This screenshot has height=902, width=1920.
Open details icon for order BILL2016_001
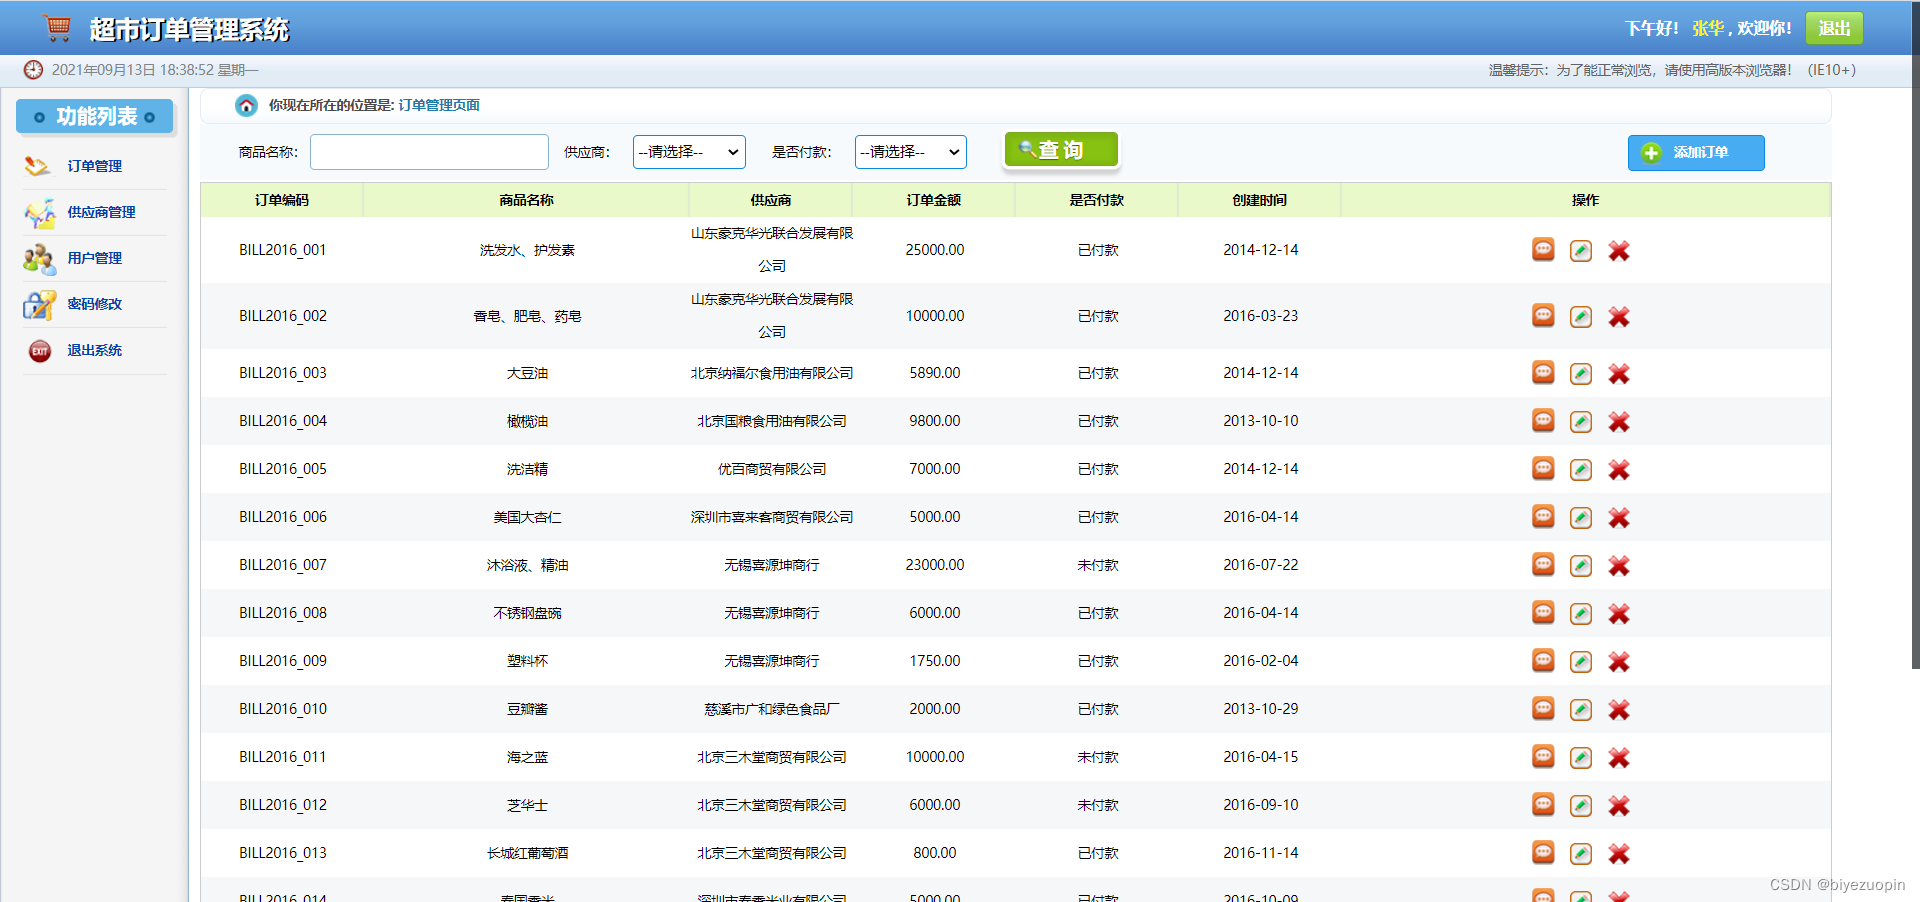click(x=1543, y=250)
